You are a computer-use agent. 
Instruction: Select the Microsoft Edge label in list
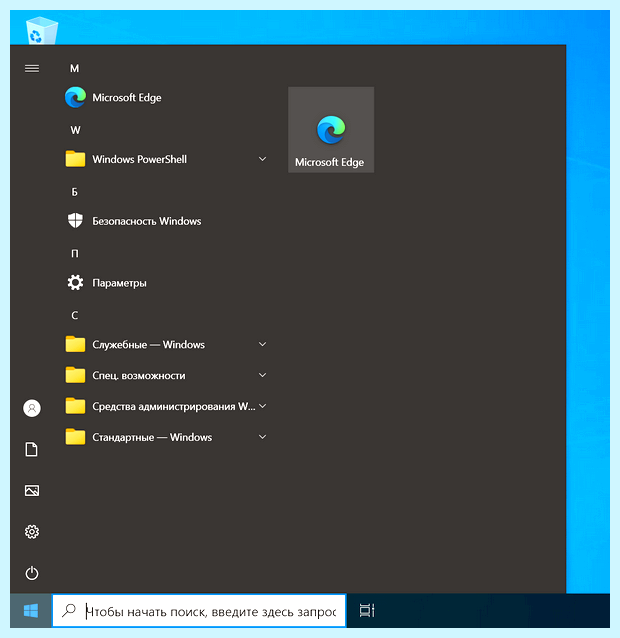pos(127,98)
